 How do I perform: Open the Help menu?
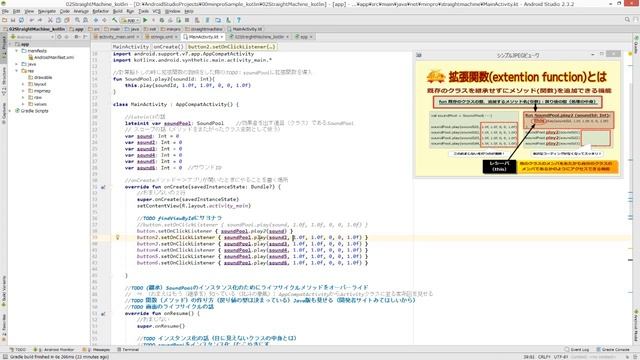click(x=189, y=11)
